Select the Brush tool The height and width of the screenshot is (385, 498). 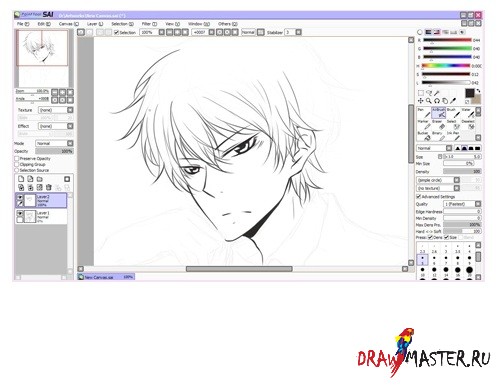coord(453,113)
